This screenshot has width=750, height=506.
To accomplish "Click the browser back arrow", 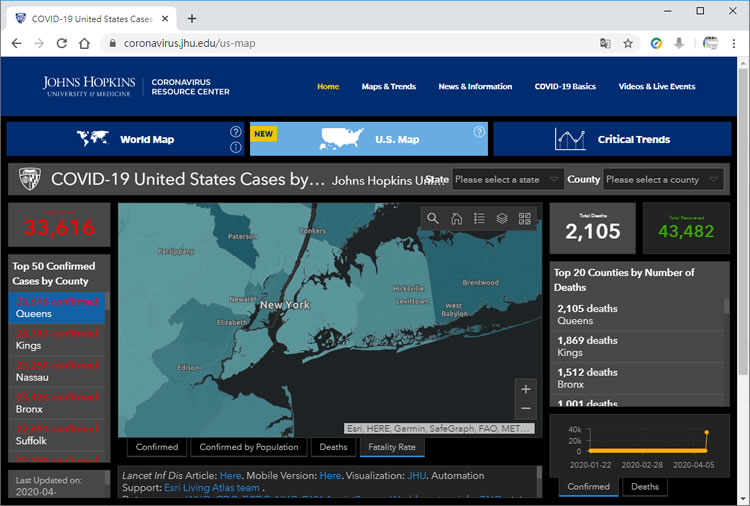I will click(16, 44).
